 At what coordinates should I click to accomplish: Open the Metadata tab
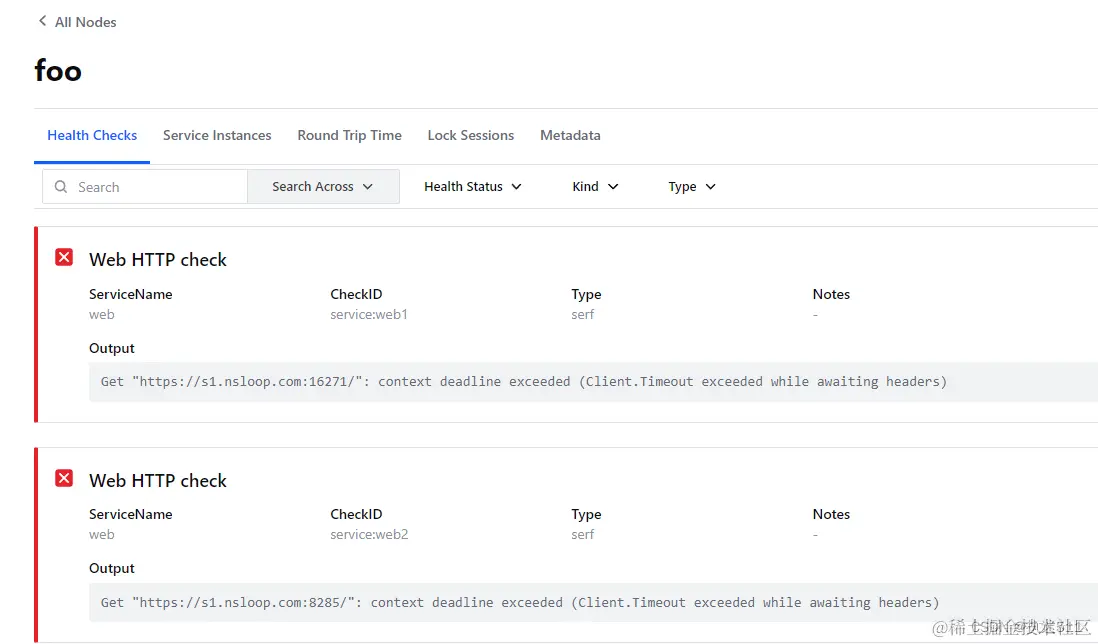(x=570, y=135)
